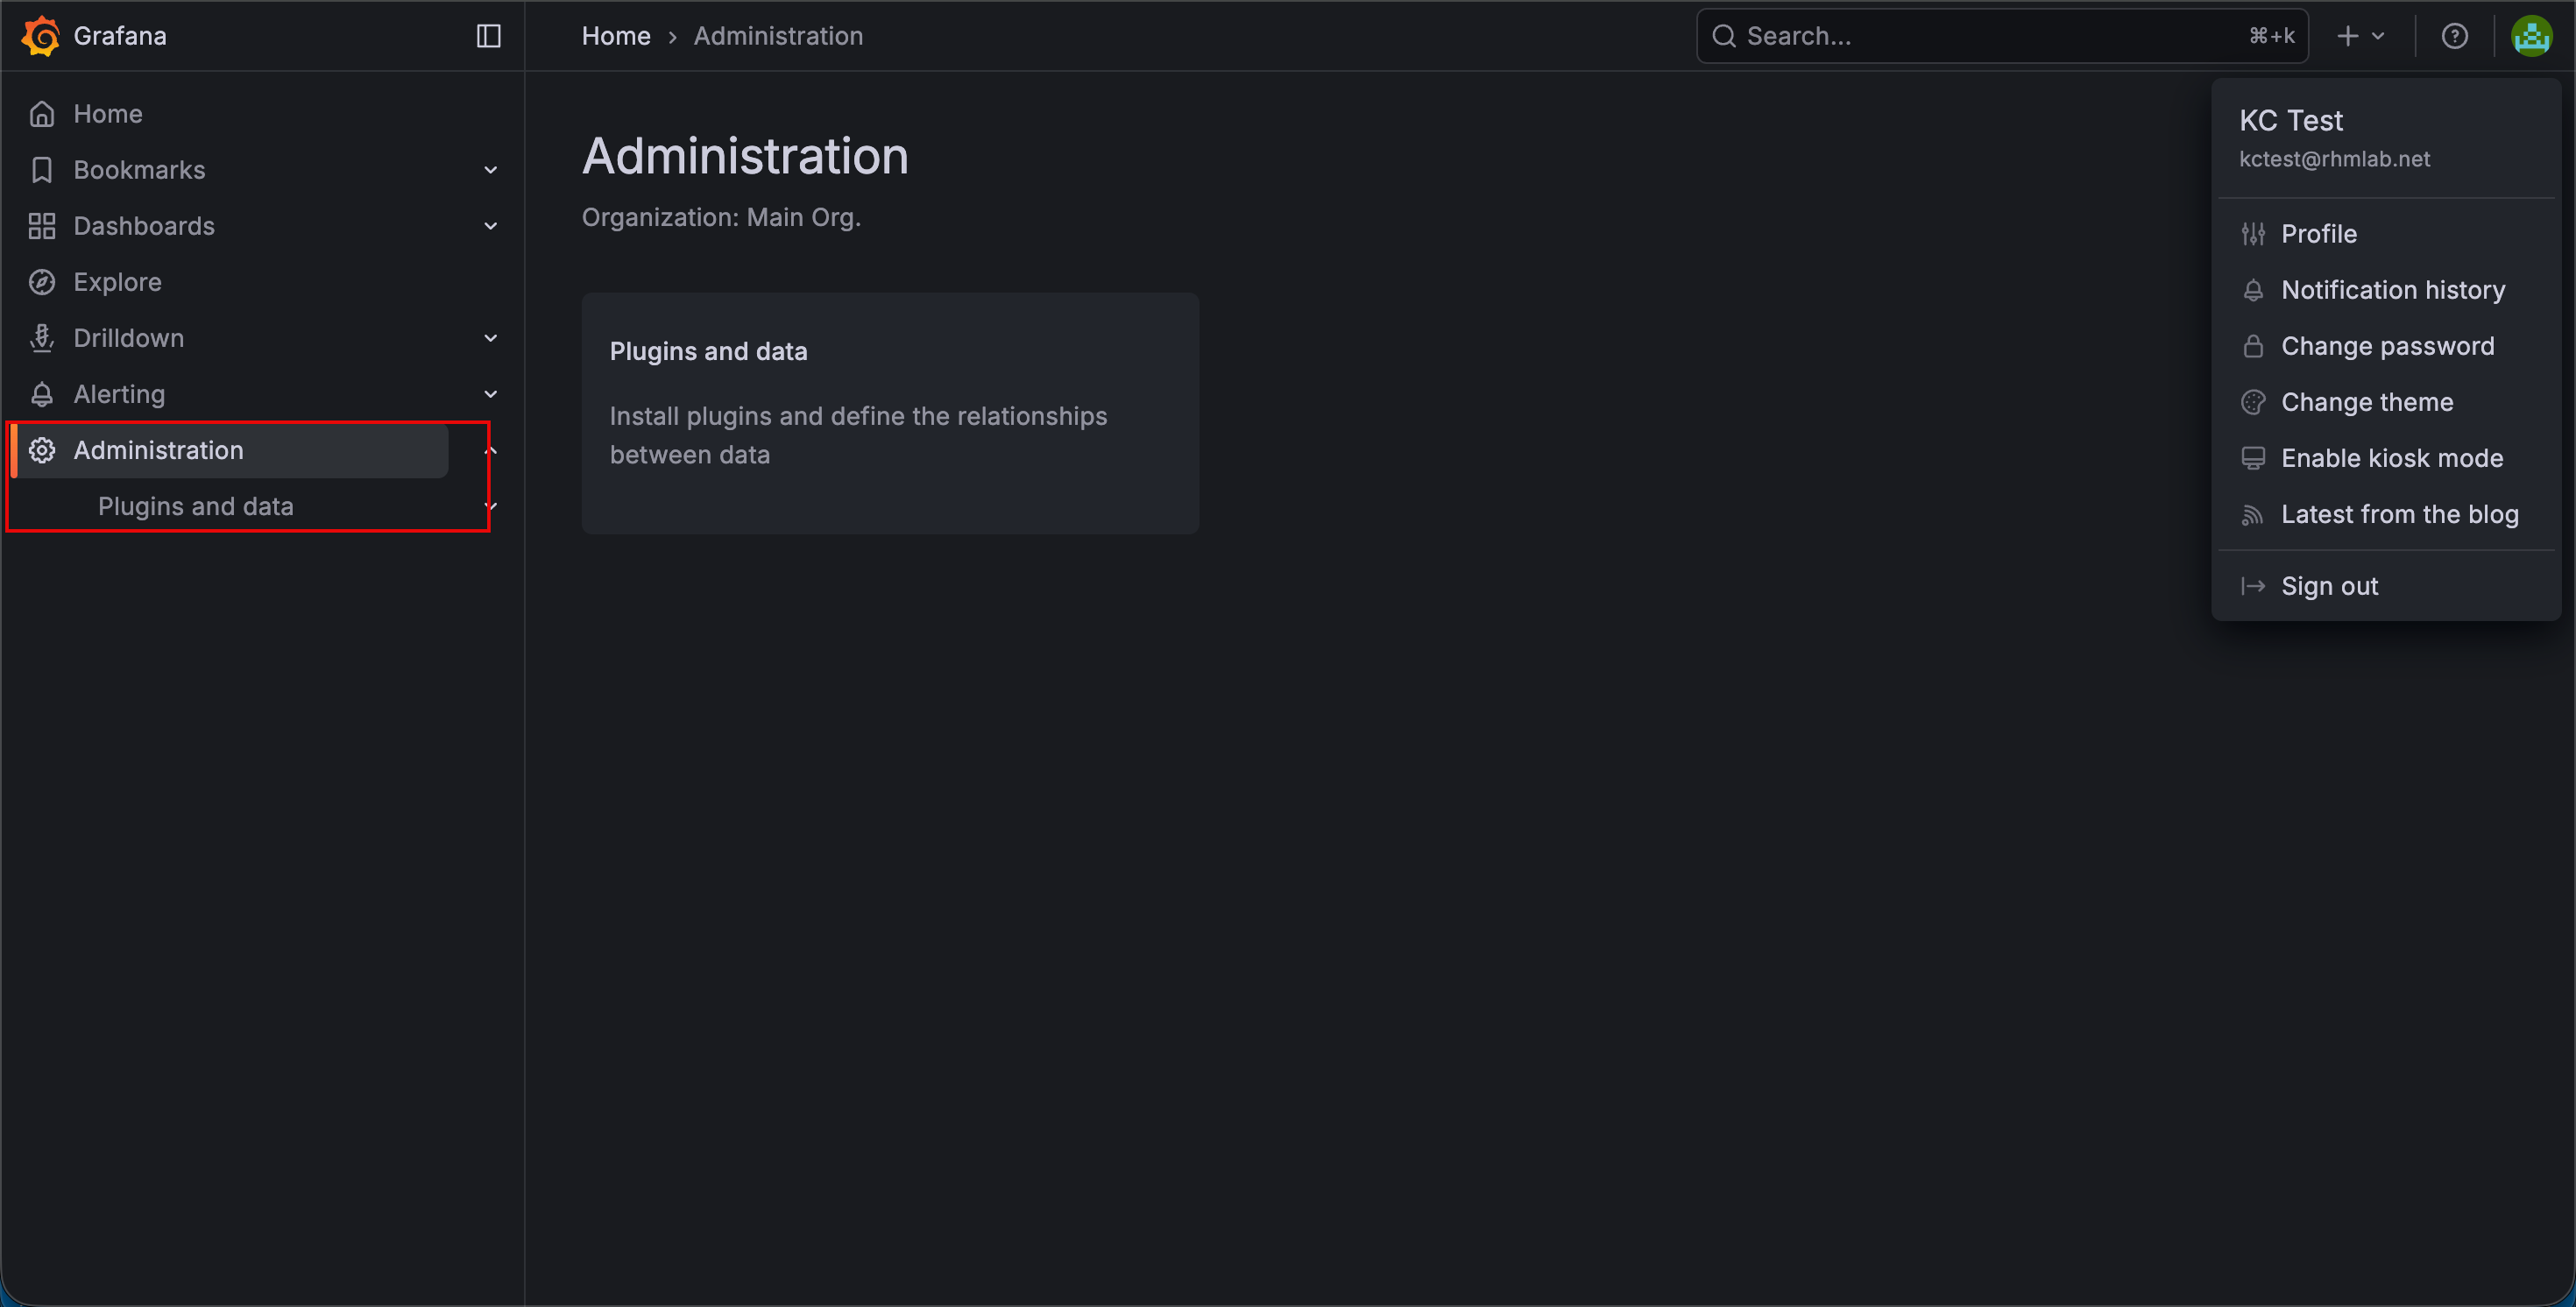
Task: Open the Drilldown section icon
Action: 41,337
